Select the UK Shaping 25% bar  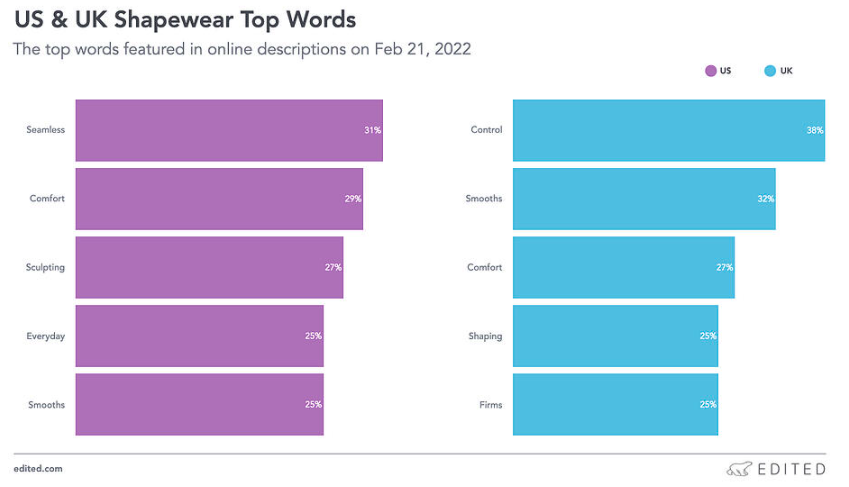coord(615,336)
